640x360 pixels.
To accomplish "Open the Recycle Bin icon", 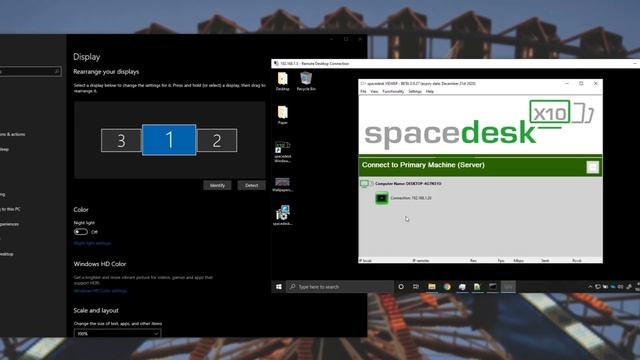I will pyautogui.click(x=306, y=81).
